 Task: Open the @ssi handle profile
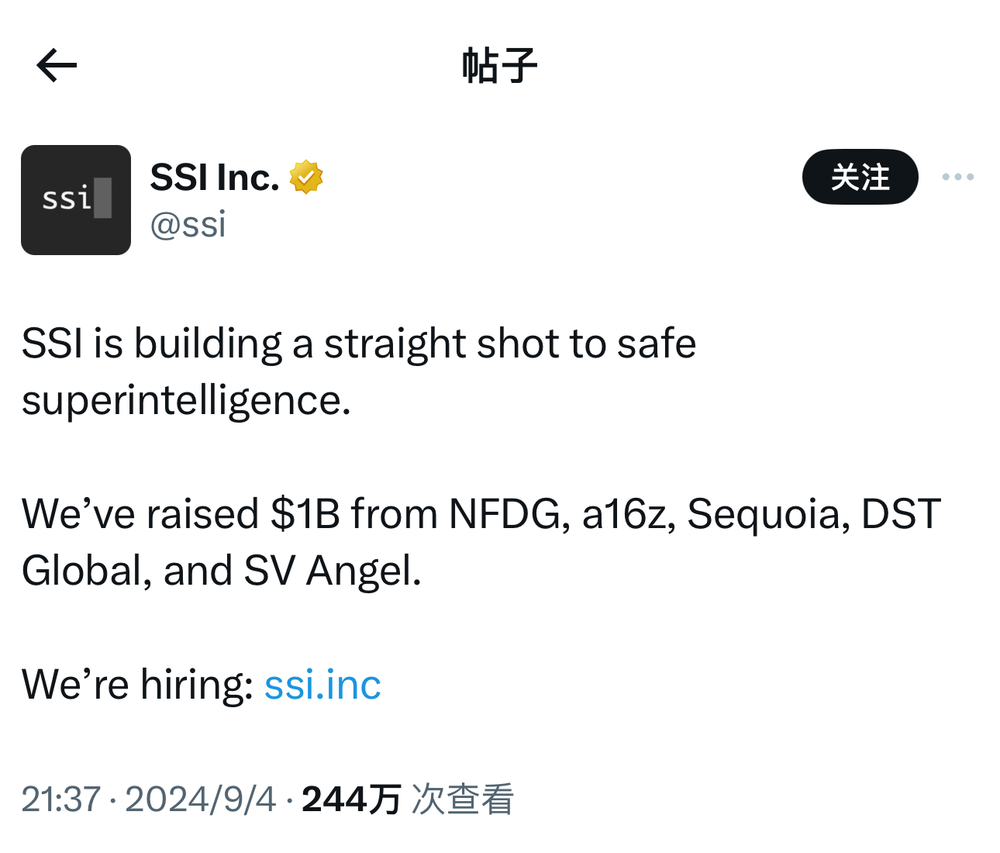click(188, 224)
